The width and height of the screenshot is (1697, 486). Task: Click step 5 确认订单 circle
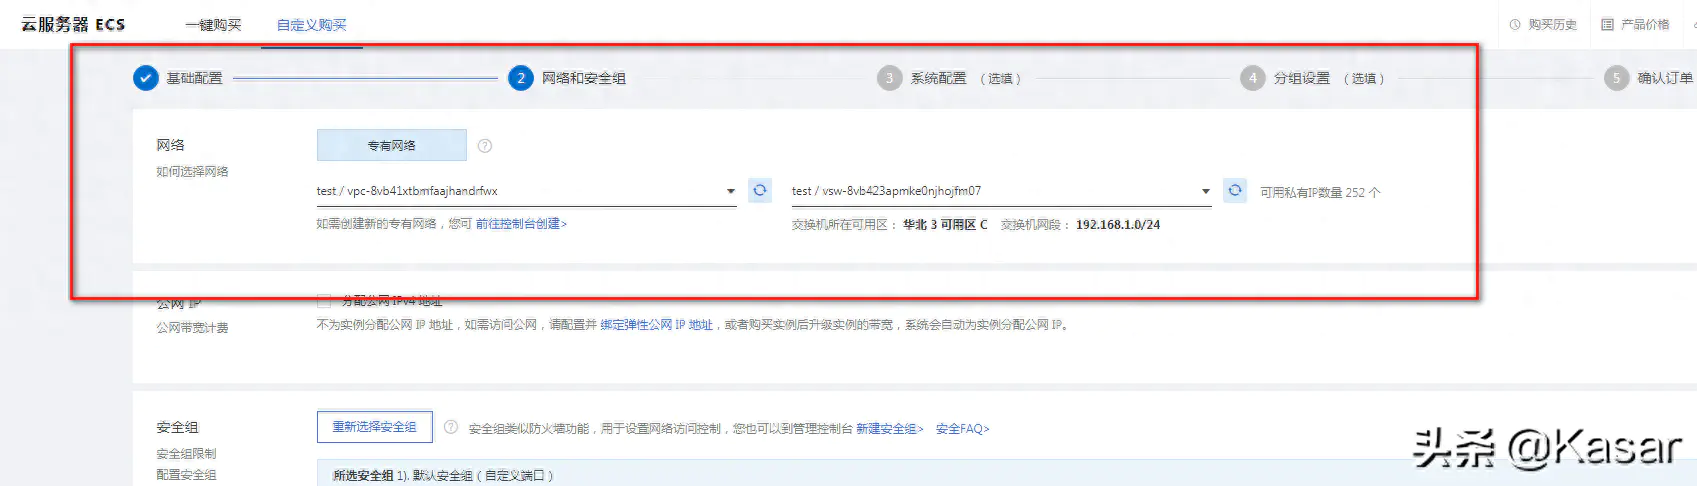1616,78
